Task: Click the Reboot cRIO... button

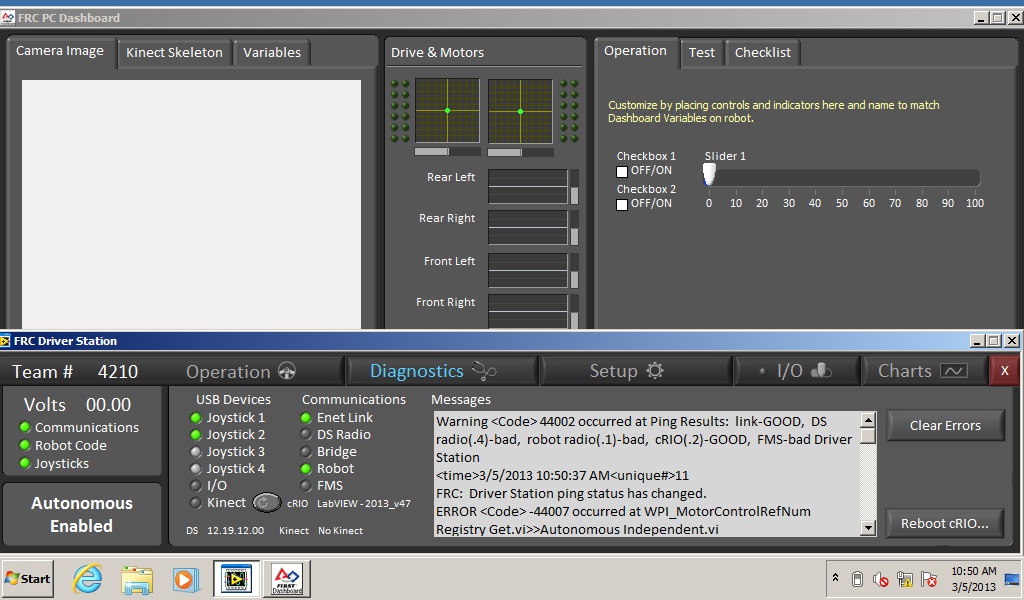Action: pyautogui.click(x=944, y=524)
